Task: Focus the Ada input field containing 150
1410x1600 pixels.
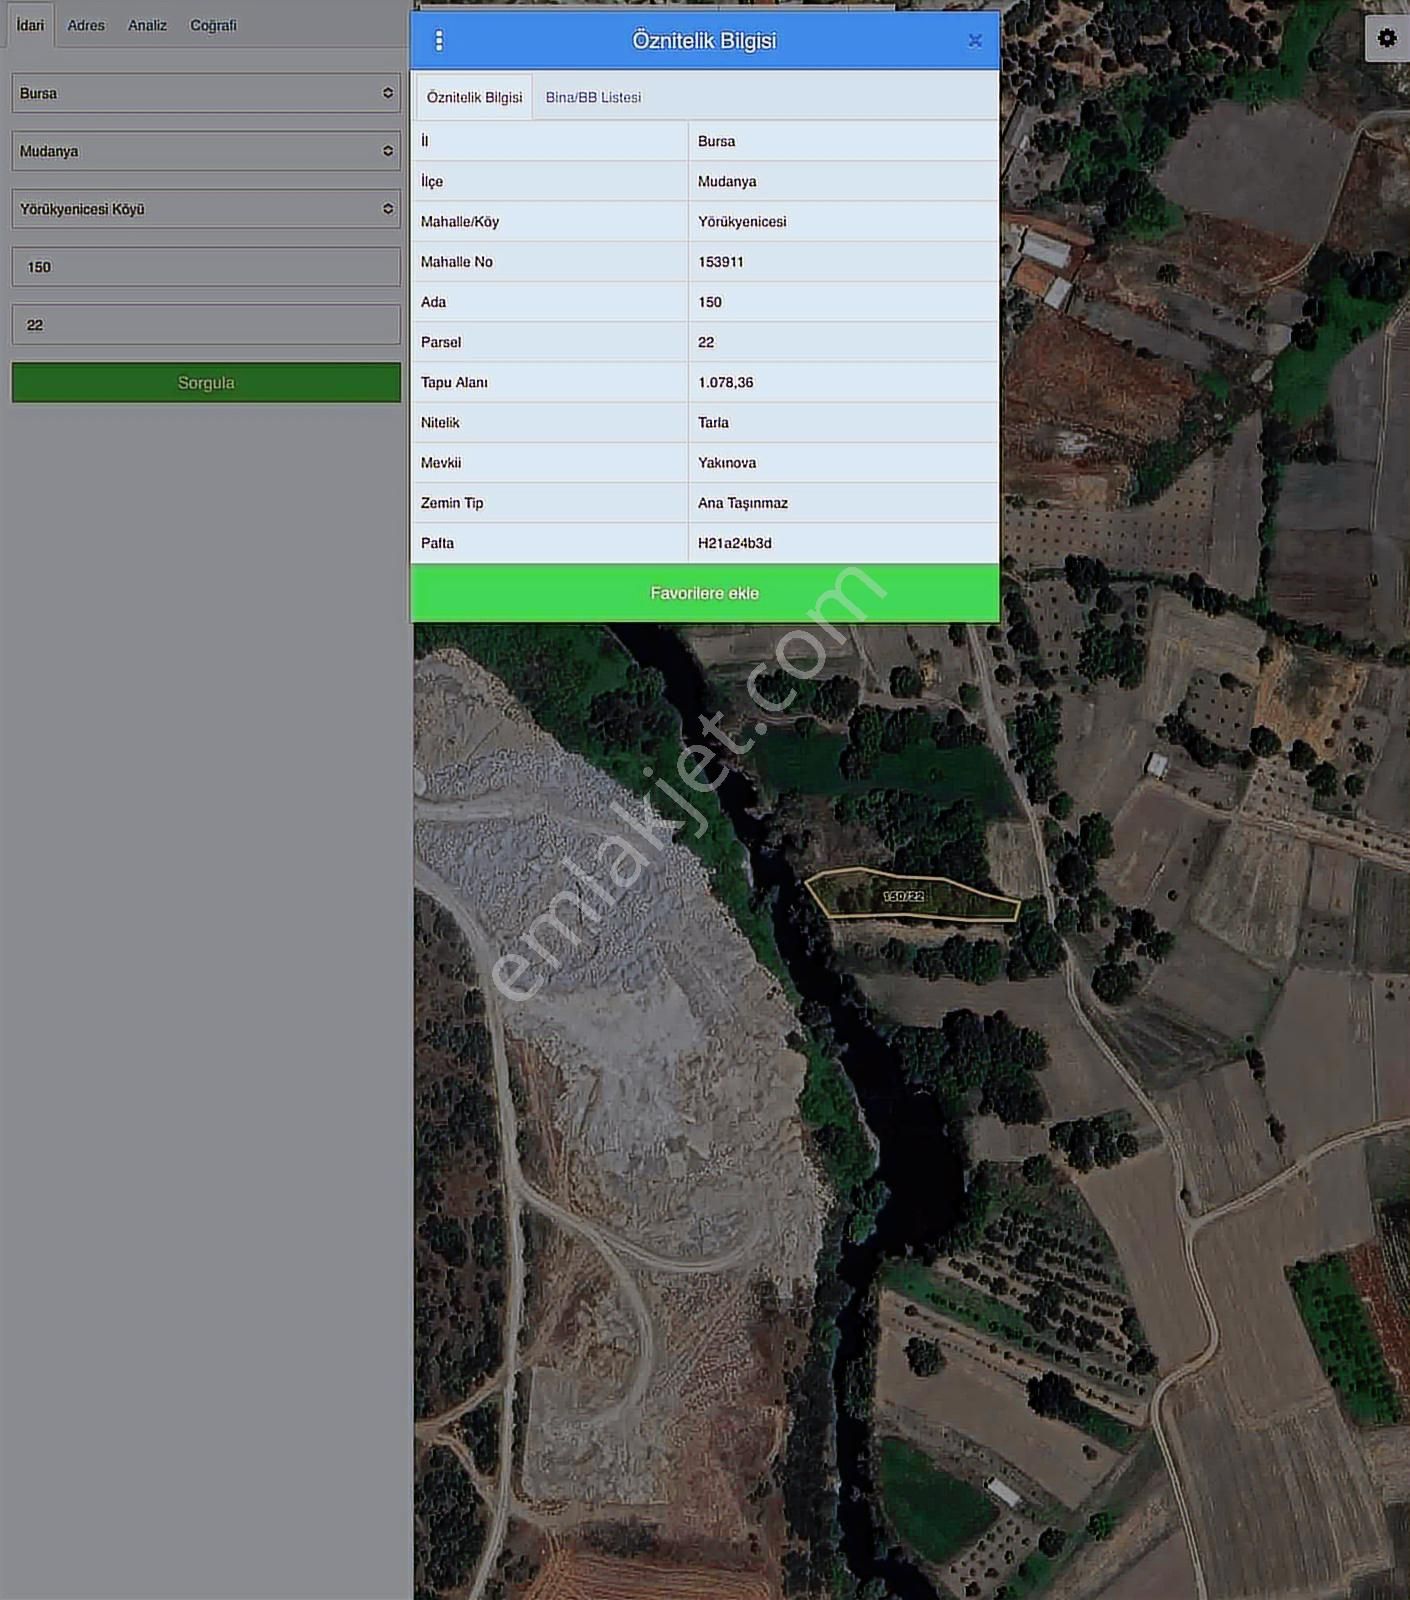Action: coord(206,267)
